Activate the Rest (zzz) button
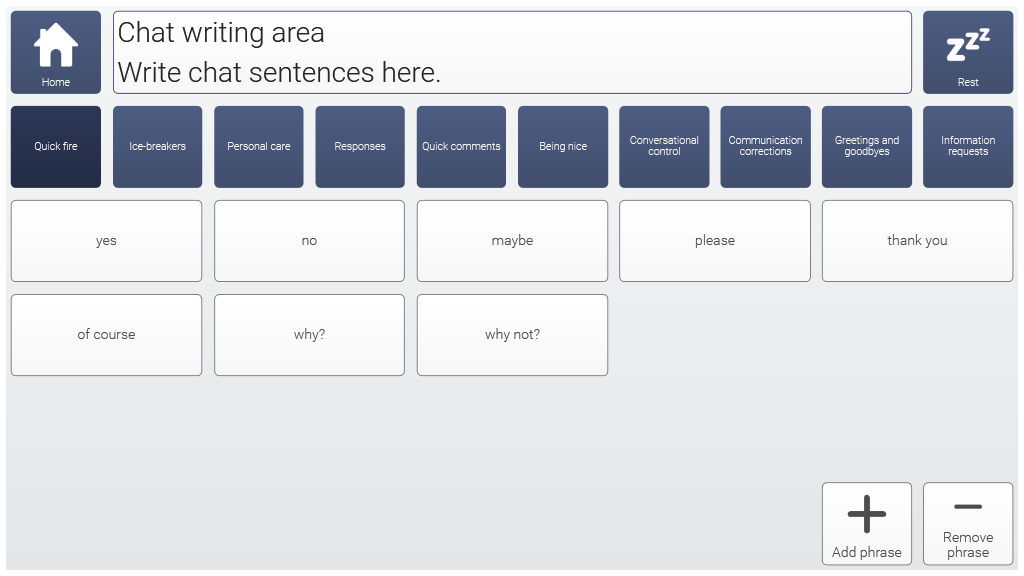1024x576 pixels. (967, 52)
